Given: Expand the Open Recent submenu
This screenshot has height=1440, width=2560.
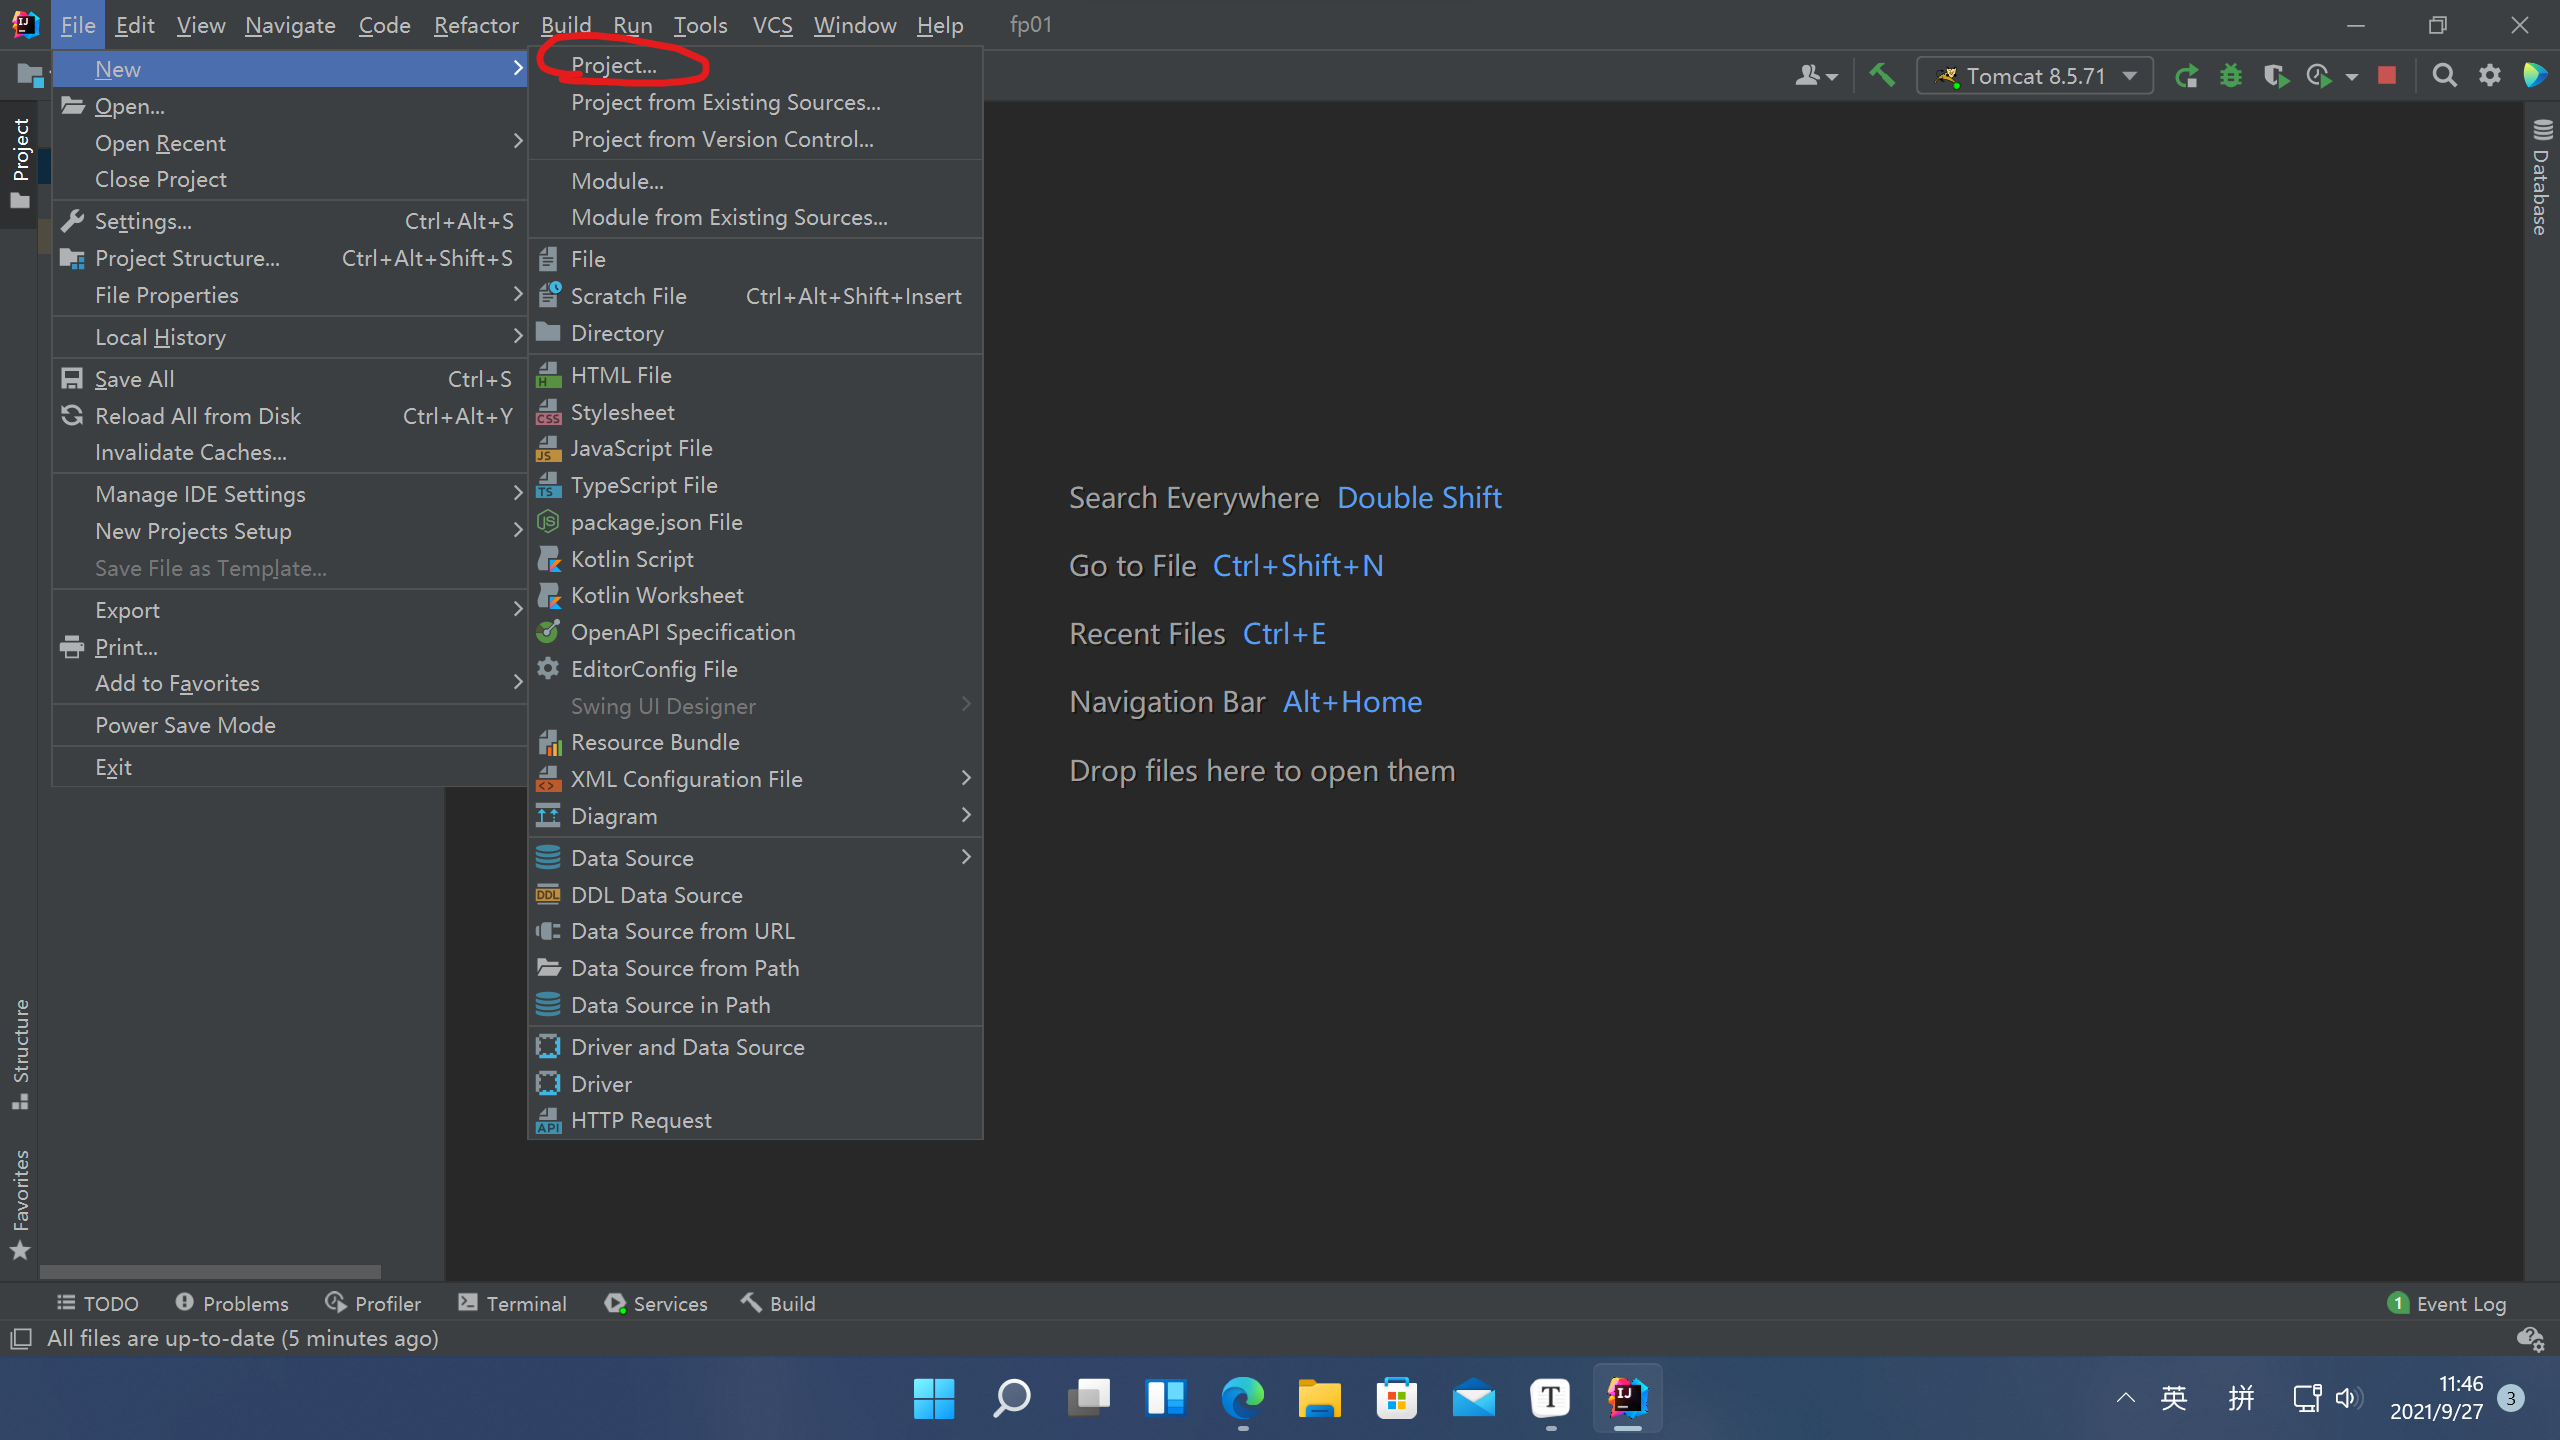Looking at the screenshot, I should (290, 143).
